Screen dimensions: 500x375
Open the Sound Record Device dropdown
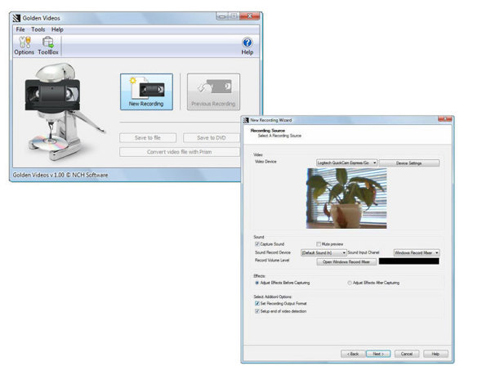tap(324, 253)
